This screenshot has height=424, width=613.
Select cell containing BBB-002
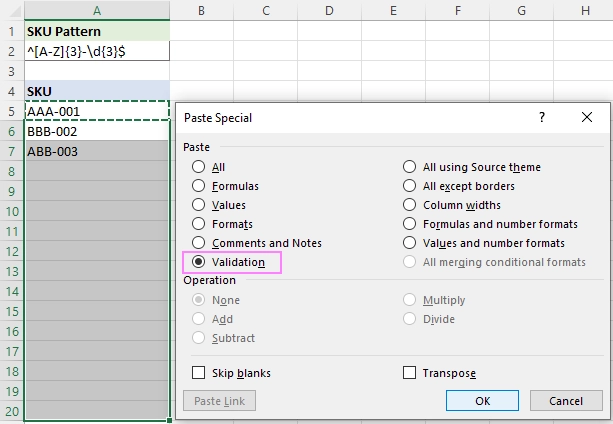click(97, 131)
